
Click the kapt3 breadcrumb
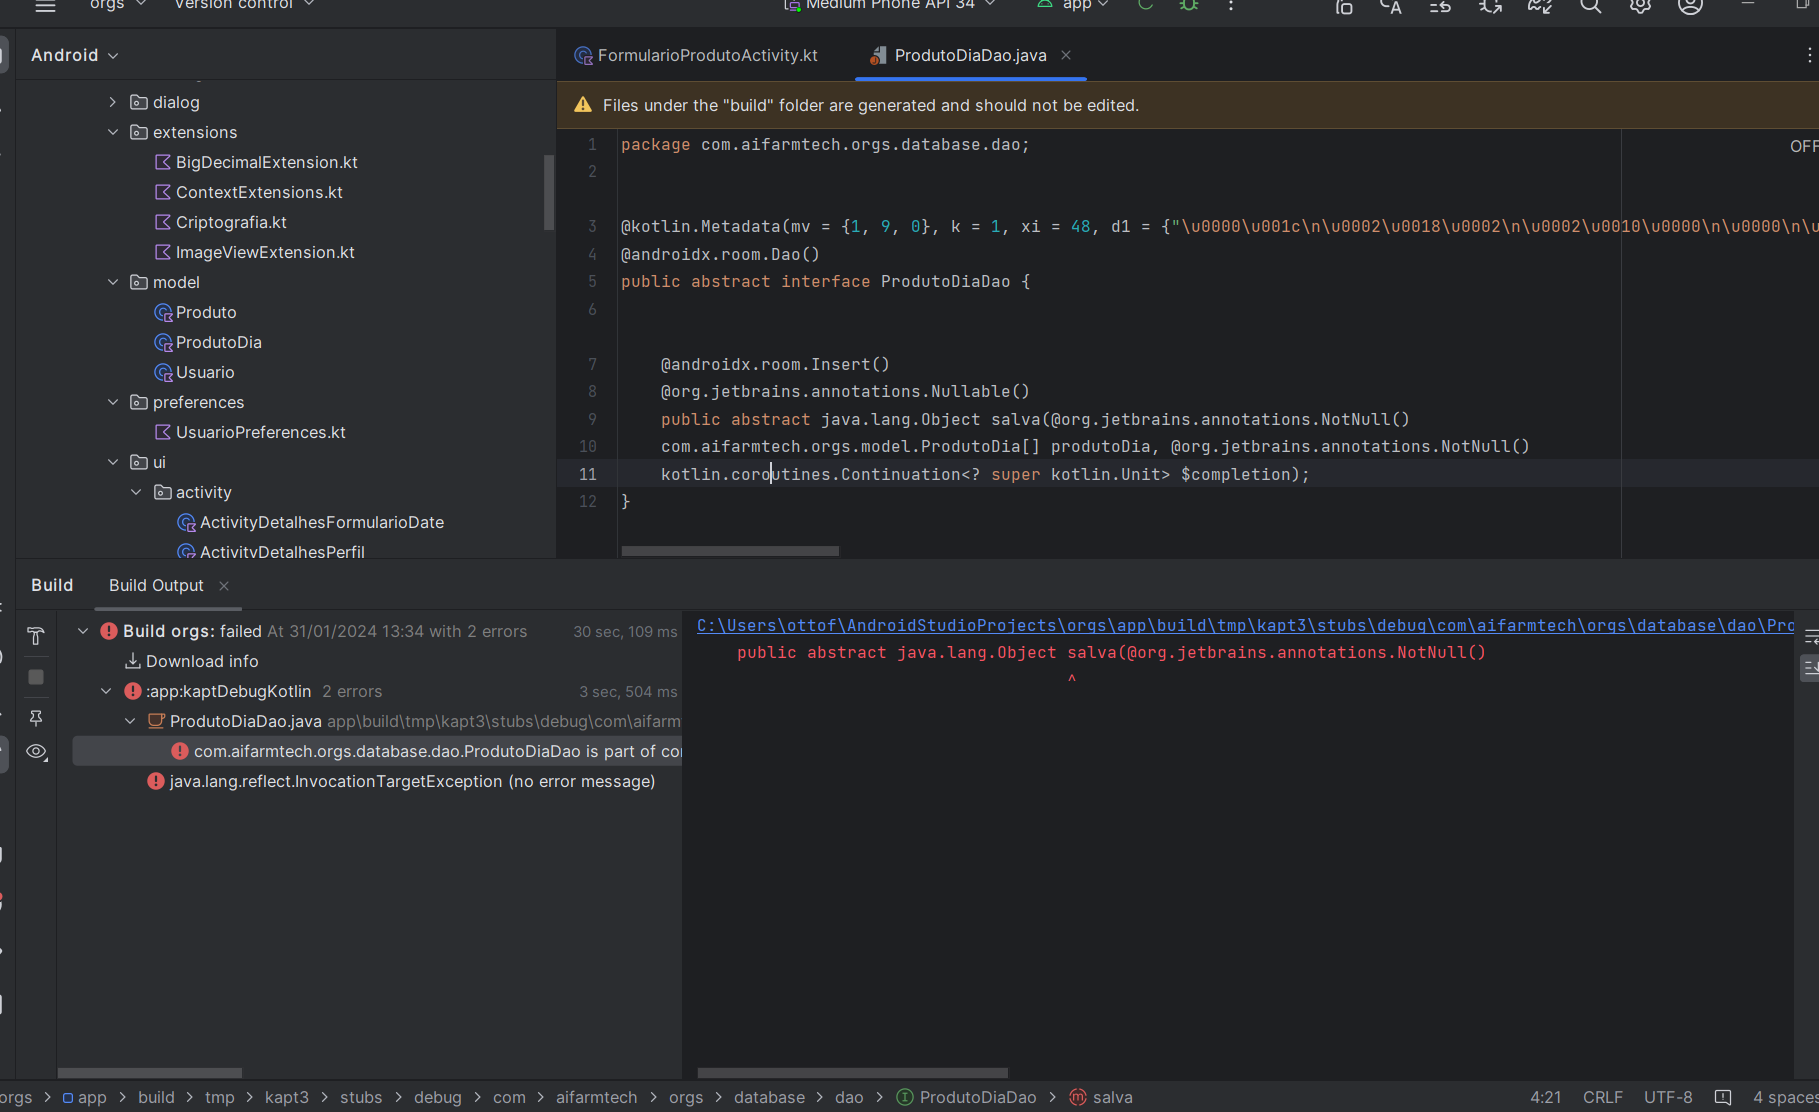(286, 1097)
